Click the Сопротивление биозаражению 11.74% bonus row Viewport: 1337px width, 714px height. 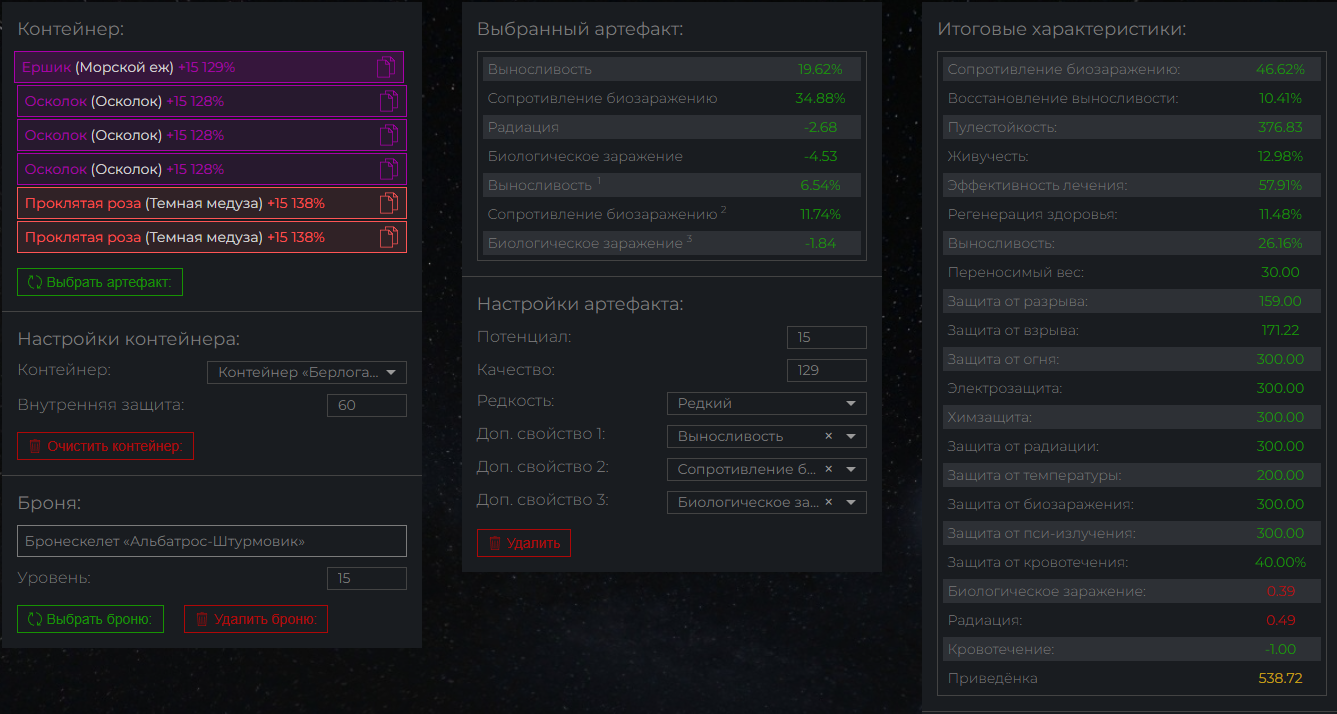pos(672,214)
